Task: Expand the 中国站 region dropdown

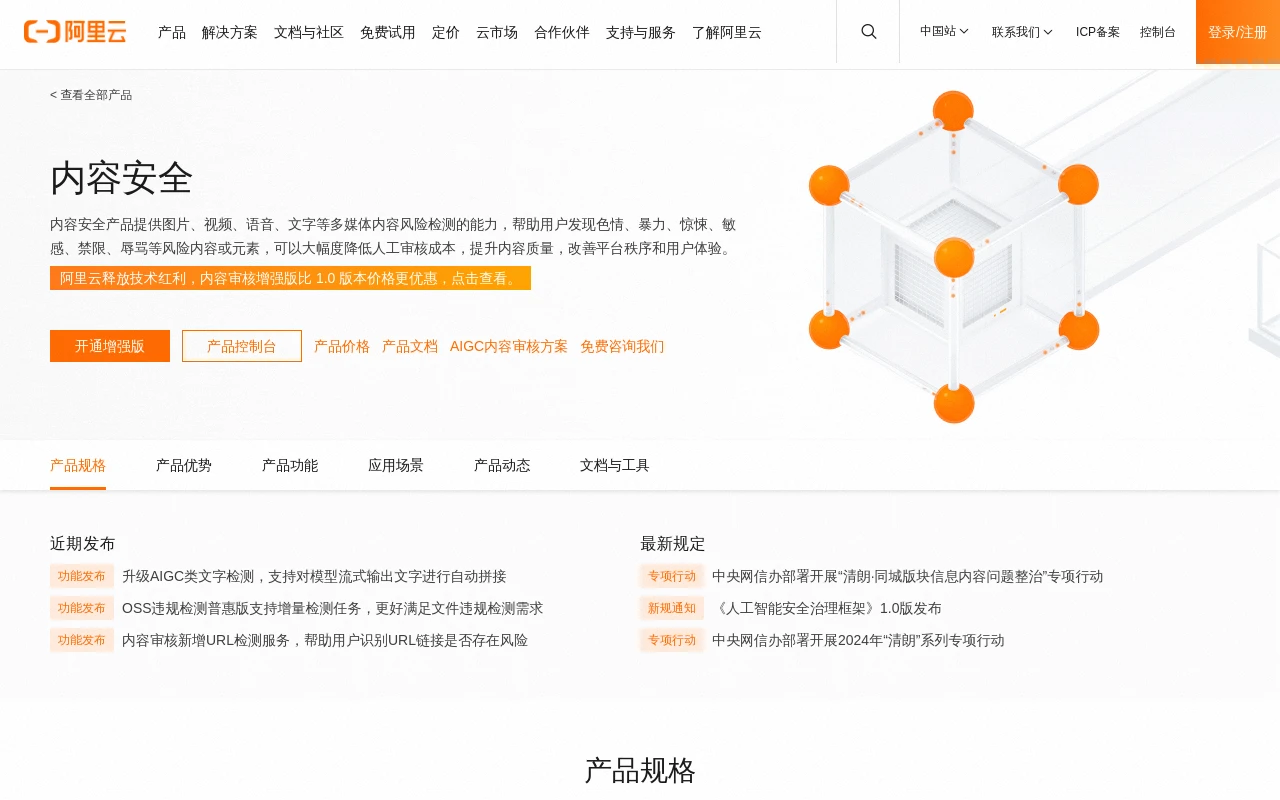Action: point(944,32)
